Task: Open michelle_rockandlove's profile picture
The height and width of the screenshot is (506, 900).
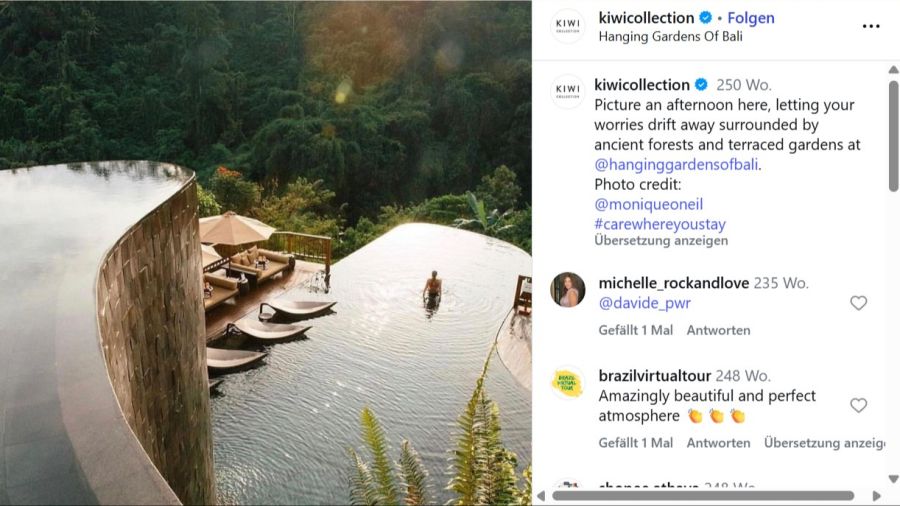Action: point(567,289)
